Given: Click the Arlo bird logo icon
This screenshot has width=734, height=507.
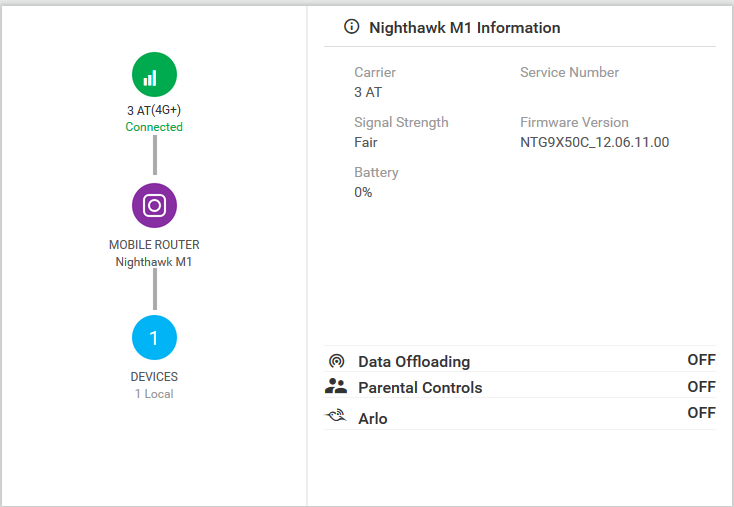Looking at the screenshot, I should (x=336, y=415).
